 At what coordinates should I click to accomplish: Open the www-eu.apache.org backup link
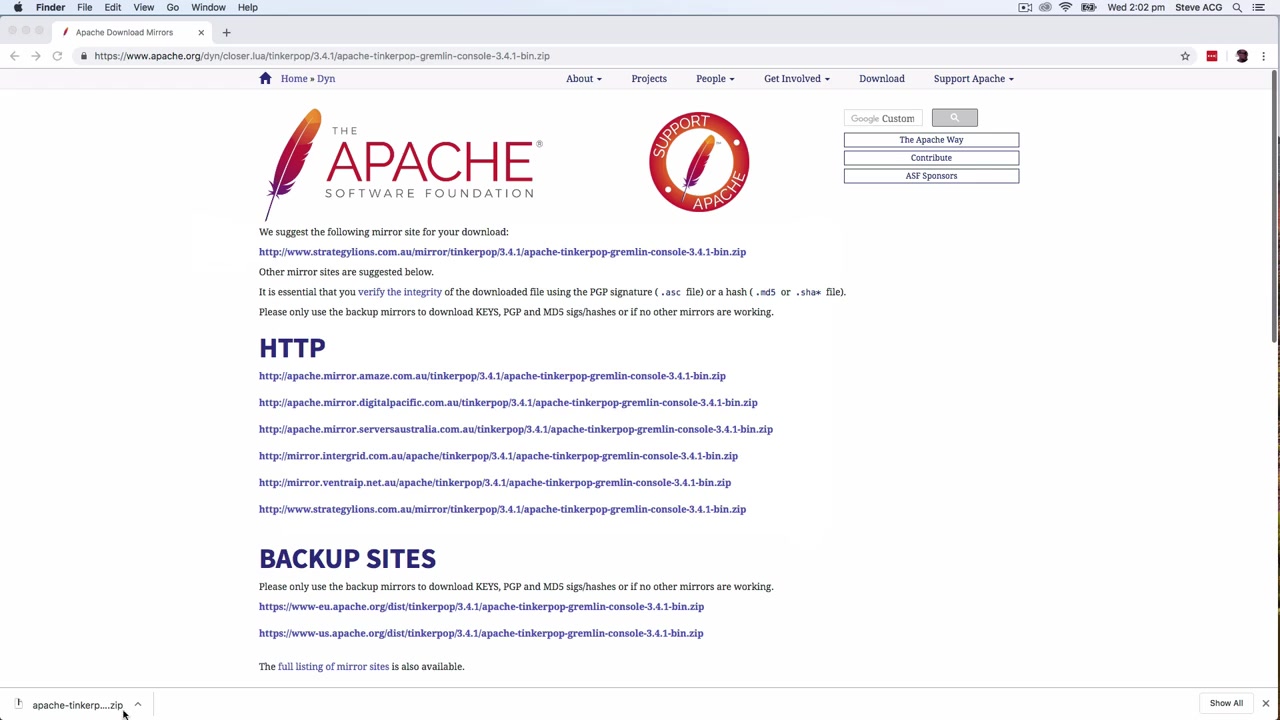click(481, 607)
